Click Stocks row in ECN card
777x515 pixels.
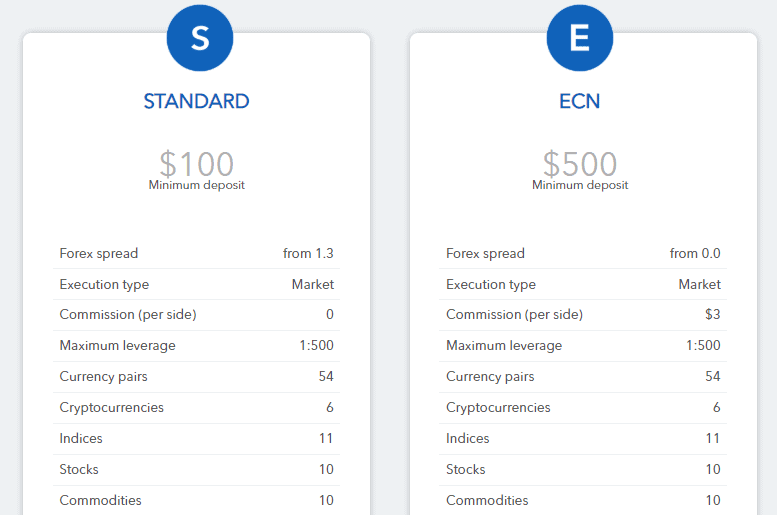583,469
